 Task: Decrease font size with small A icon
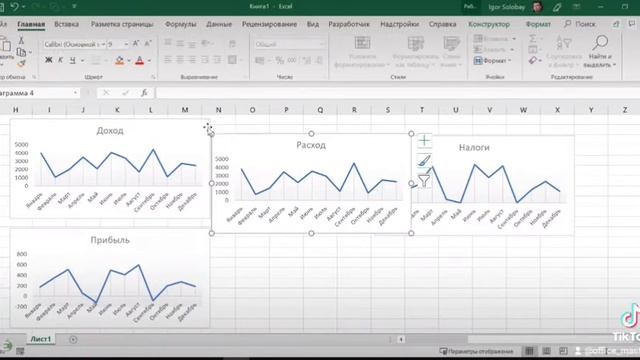pyautogui.click(x=148, y=43)
